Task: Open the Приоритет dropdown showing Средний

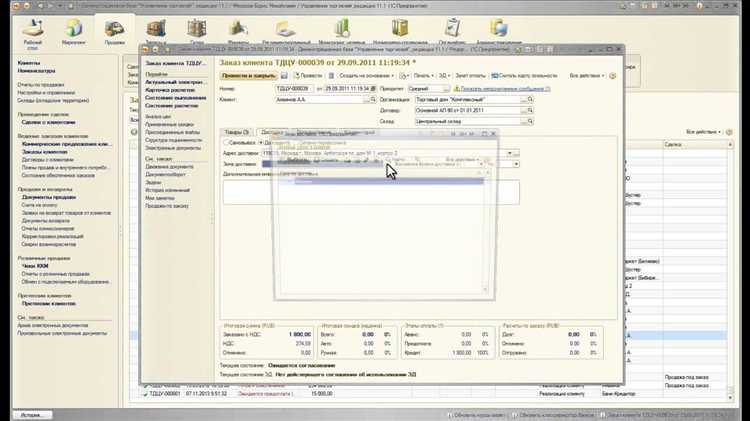Action: pyautogui.click(x=446, y=89)
